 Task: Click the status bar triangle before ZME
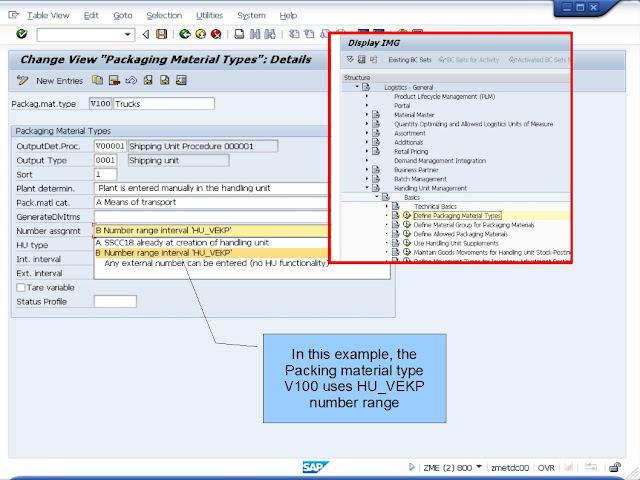(411, 467)
